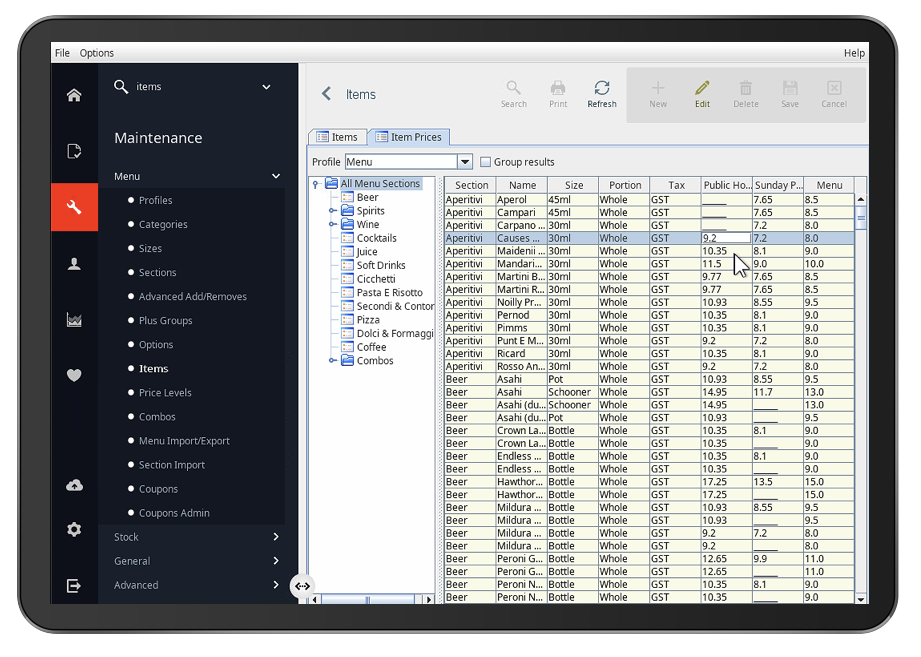This screenshot has width=921, height=657.
Task: Click the heart loyalty sidebar icon
Action: point(74,375)
